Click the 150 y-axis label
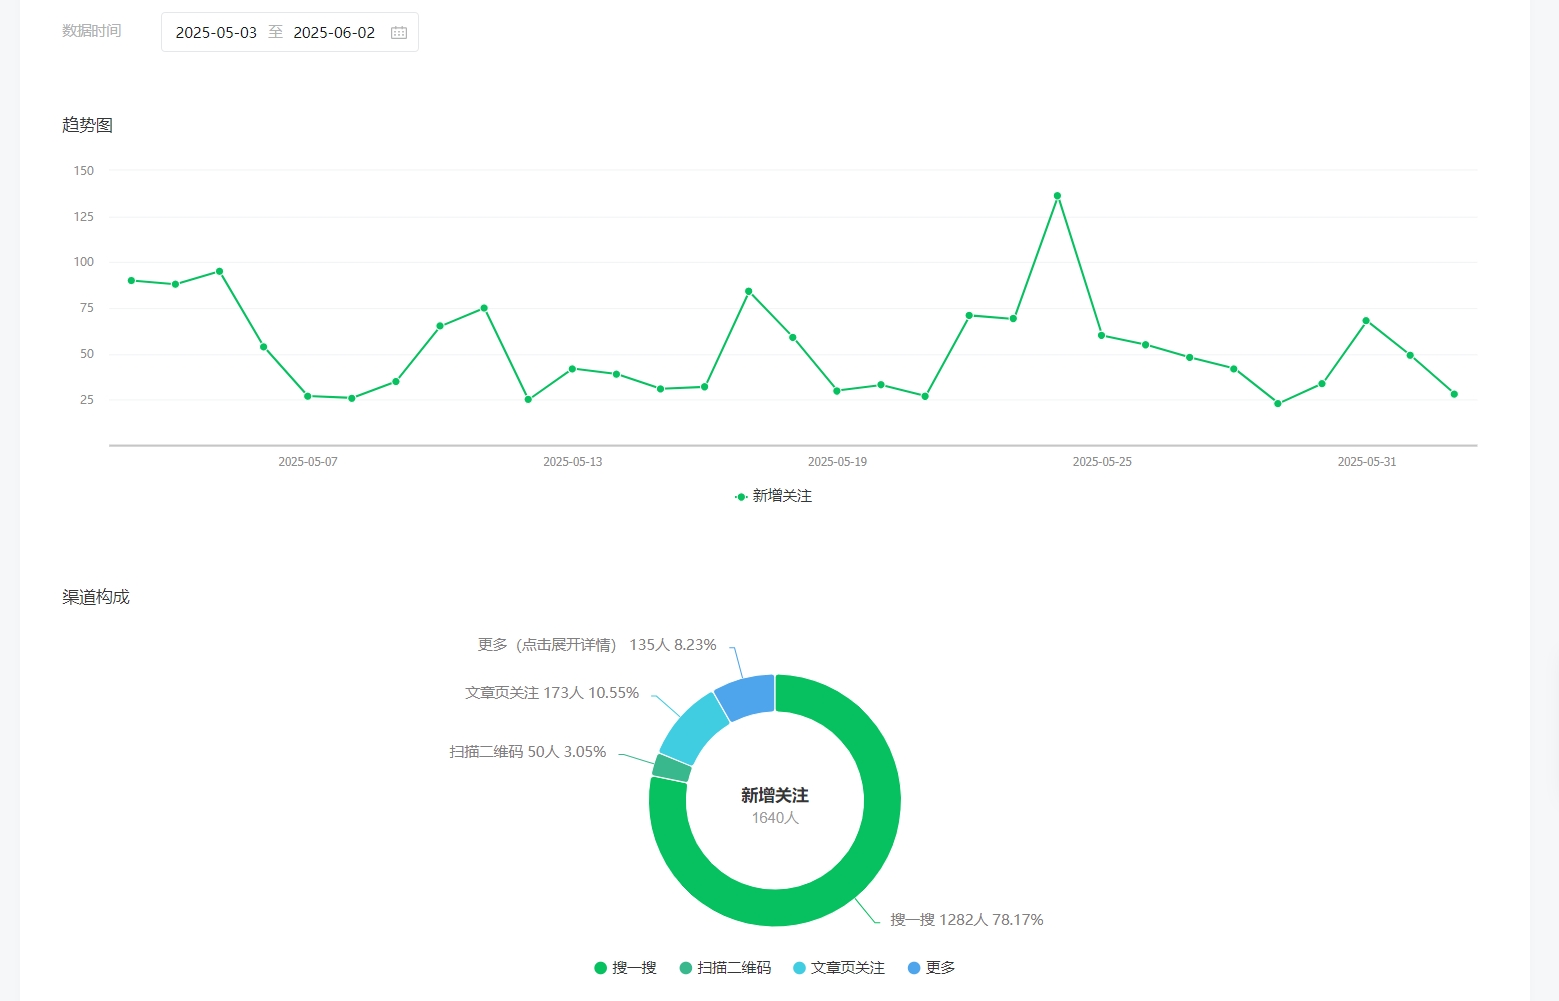This screenshot has width=1559, height=1001. [x=84, y=171]
